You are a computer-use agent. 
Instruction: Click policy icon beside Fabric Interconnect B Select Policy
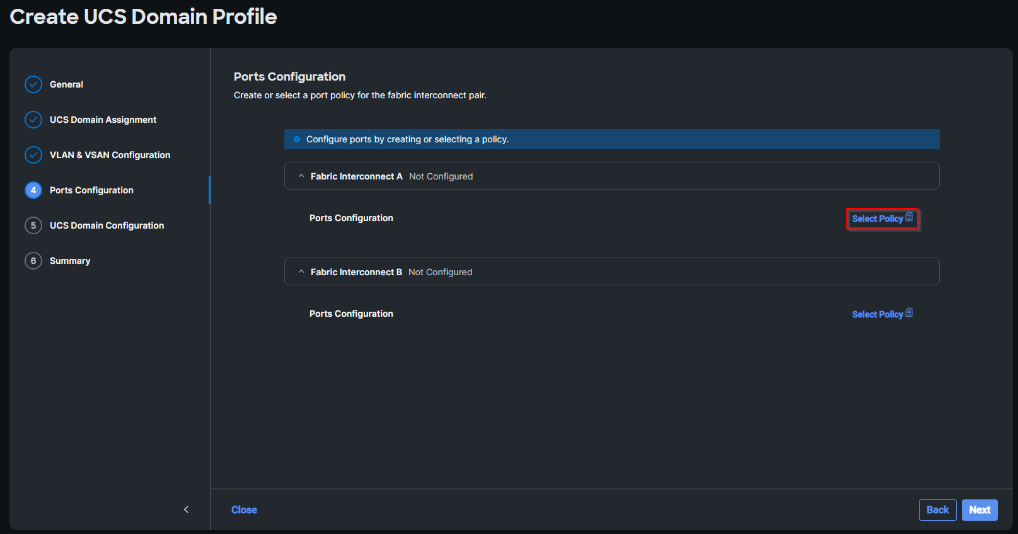pyautogui.click(x=909, y=313)
